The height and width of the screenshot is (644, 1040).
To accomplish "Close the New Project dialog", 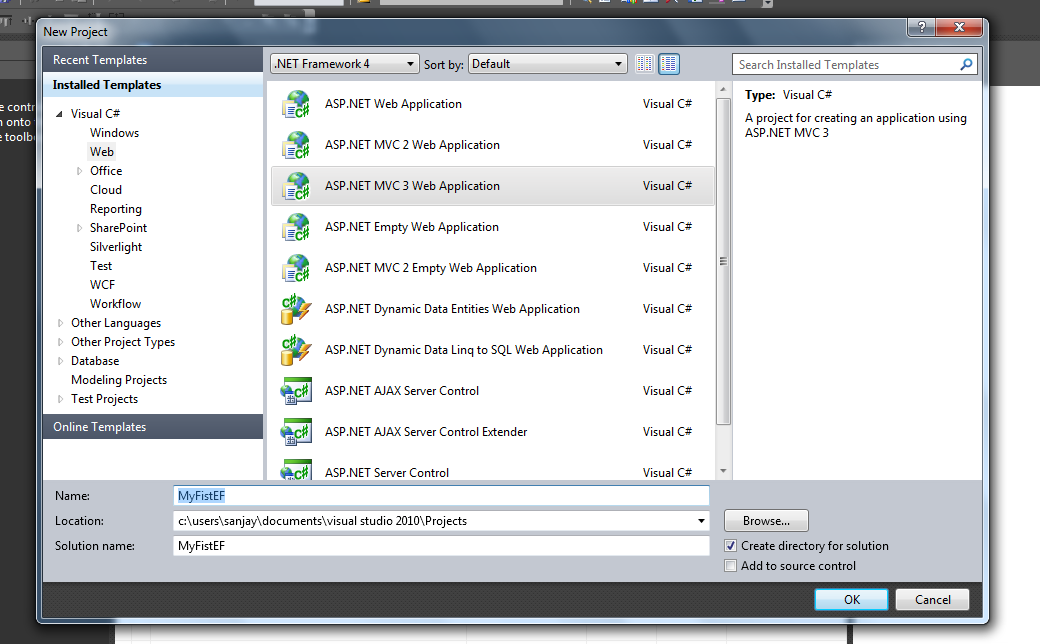I will click(x=959, y=27).
